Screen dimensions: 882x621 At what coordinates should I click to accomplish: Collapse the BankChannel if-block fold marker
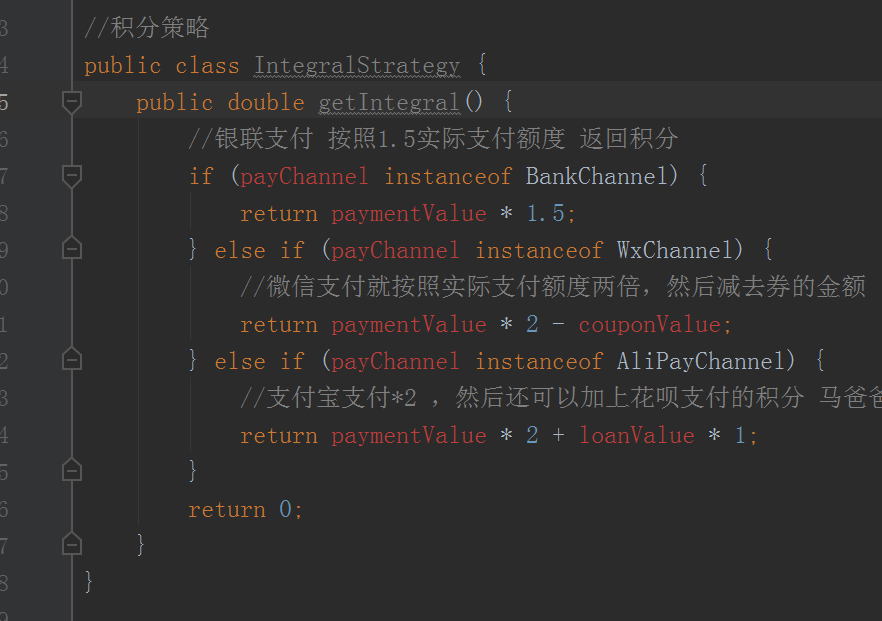coord(71,175)
